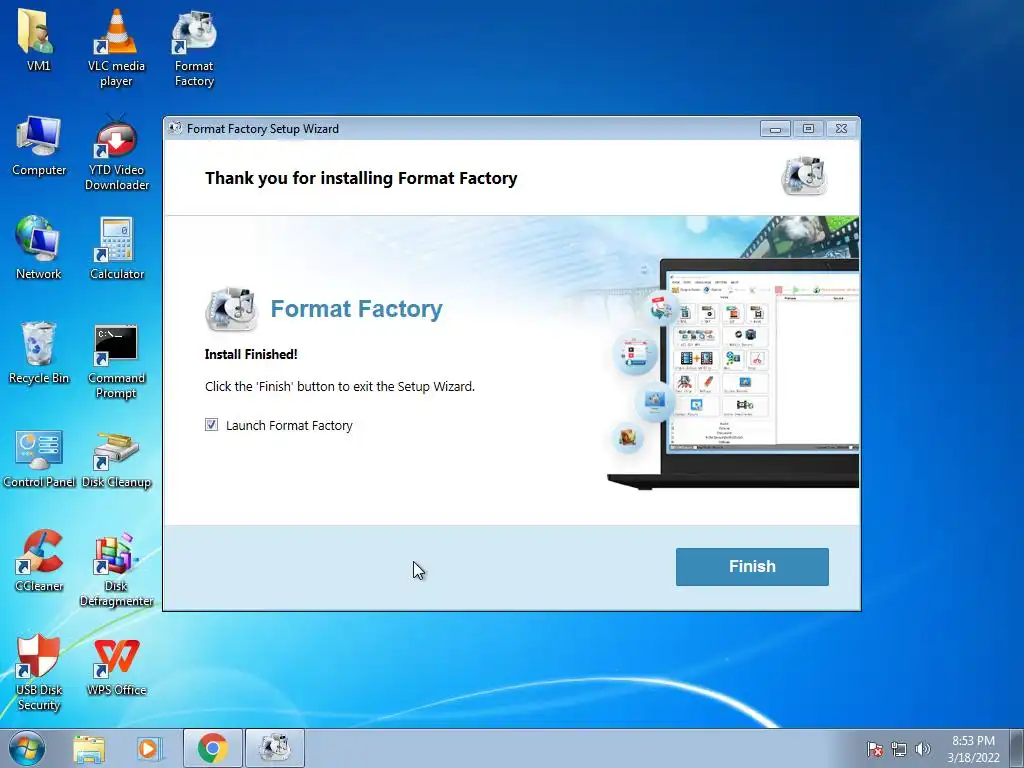Image resolution: width=1024 pixels, height=768 pixels.
Task: Select the Format Factory desktop shortcut
Action: pyautogui.click(x=194, y=48)
